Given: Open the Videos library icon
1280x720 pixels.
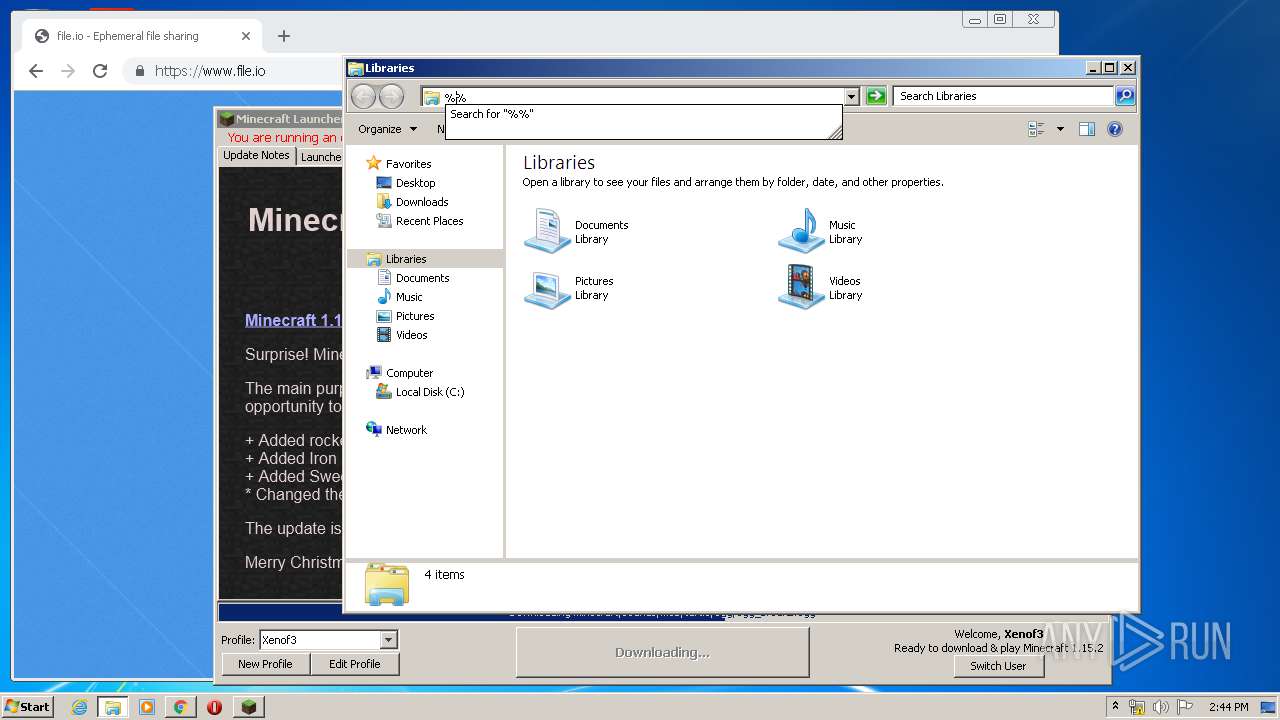Looking at the screenshot, I should pyautogui.click(x=801, y=288).
